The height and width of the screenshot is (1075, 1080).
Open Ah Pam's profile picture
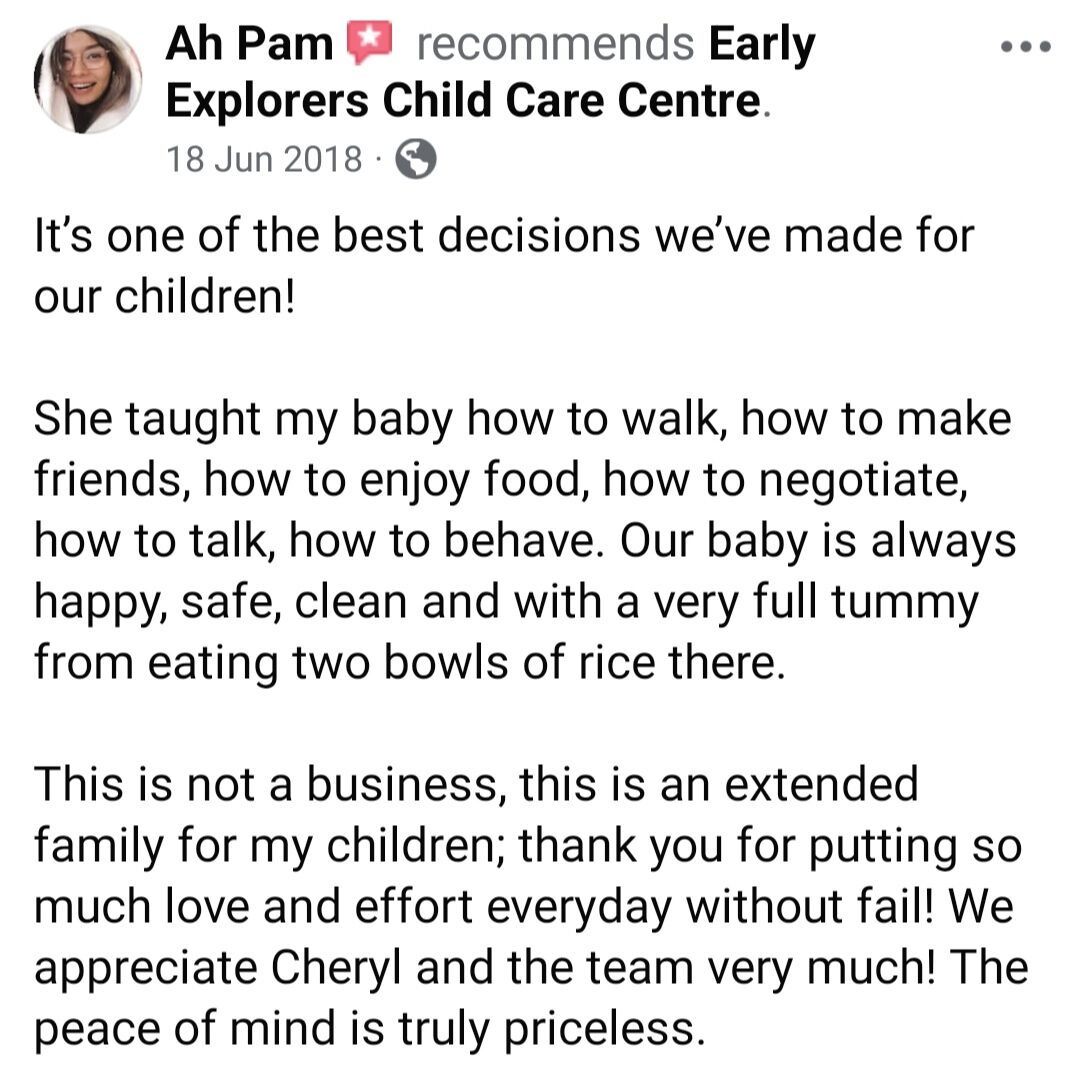88,79
